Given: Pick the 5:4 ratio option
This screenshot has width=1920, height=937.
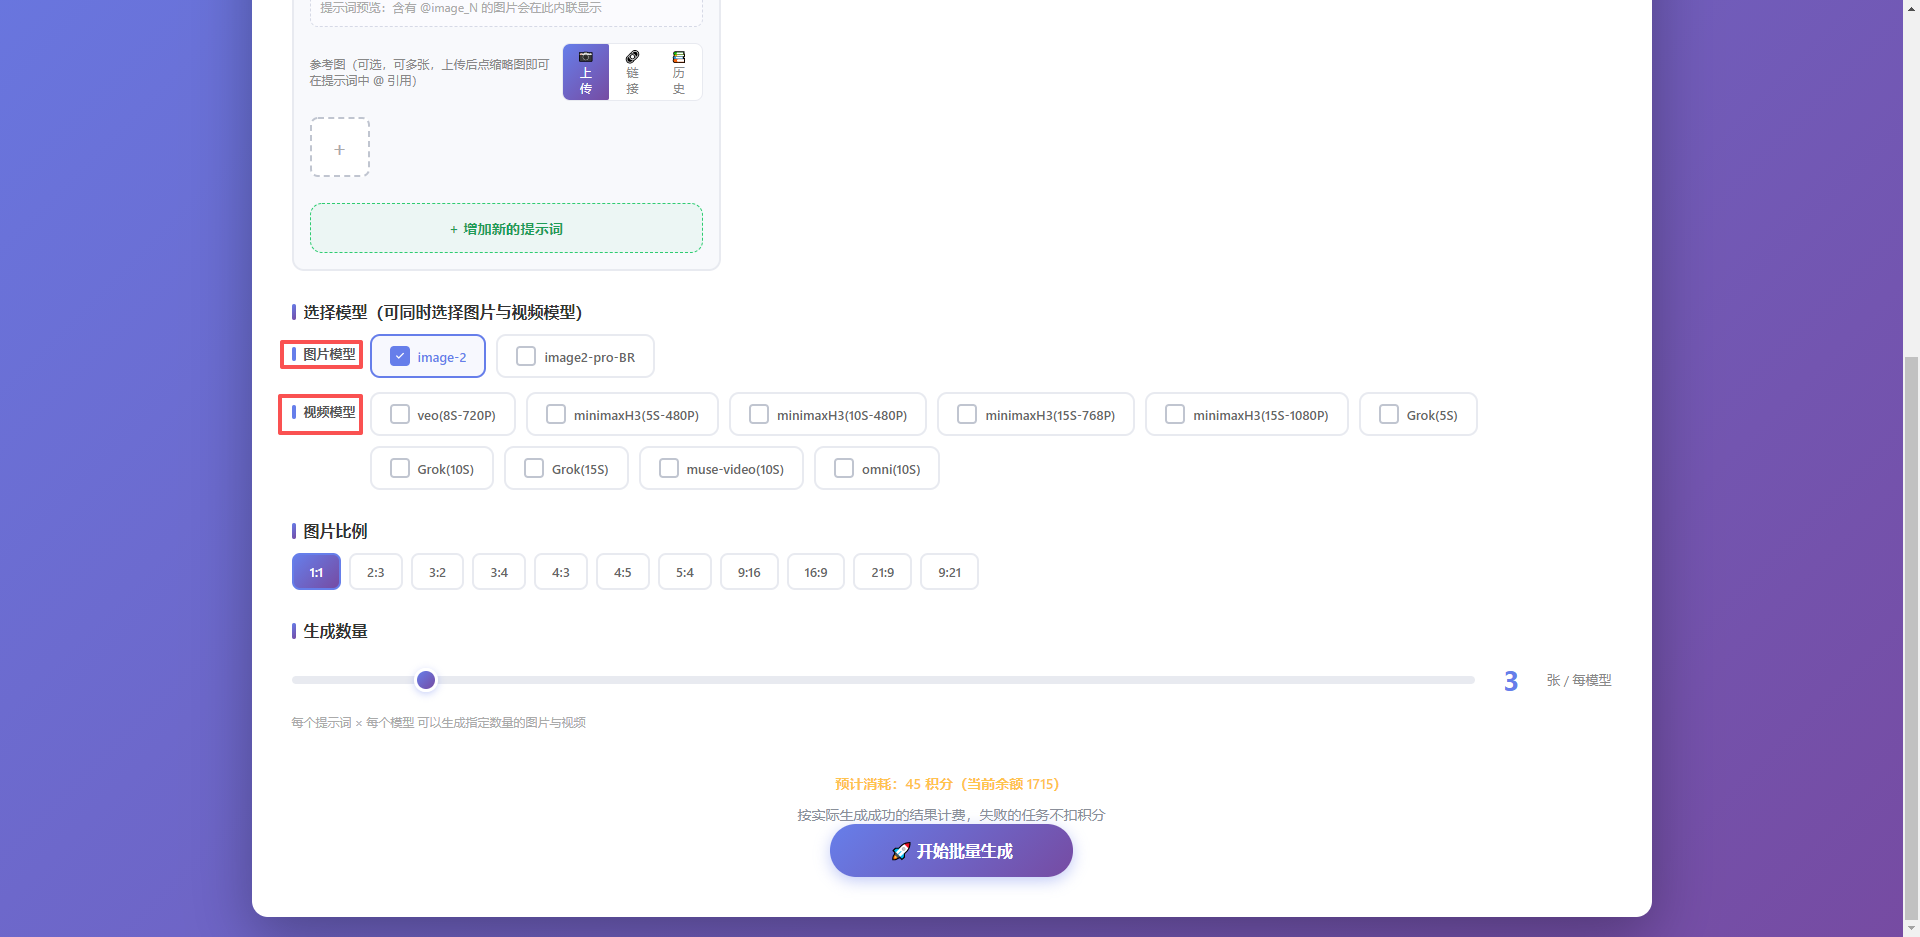Looking at the screenshot, I should tap(685, 572).
